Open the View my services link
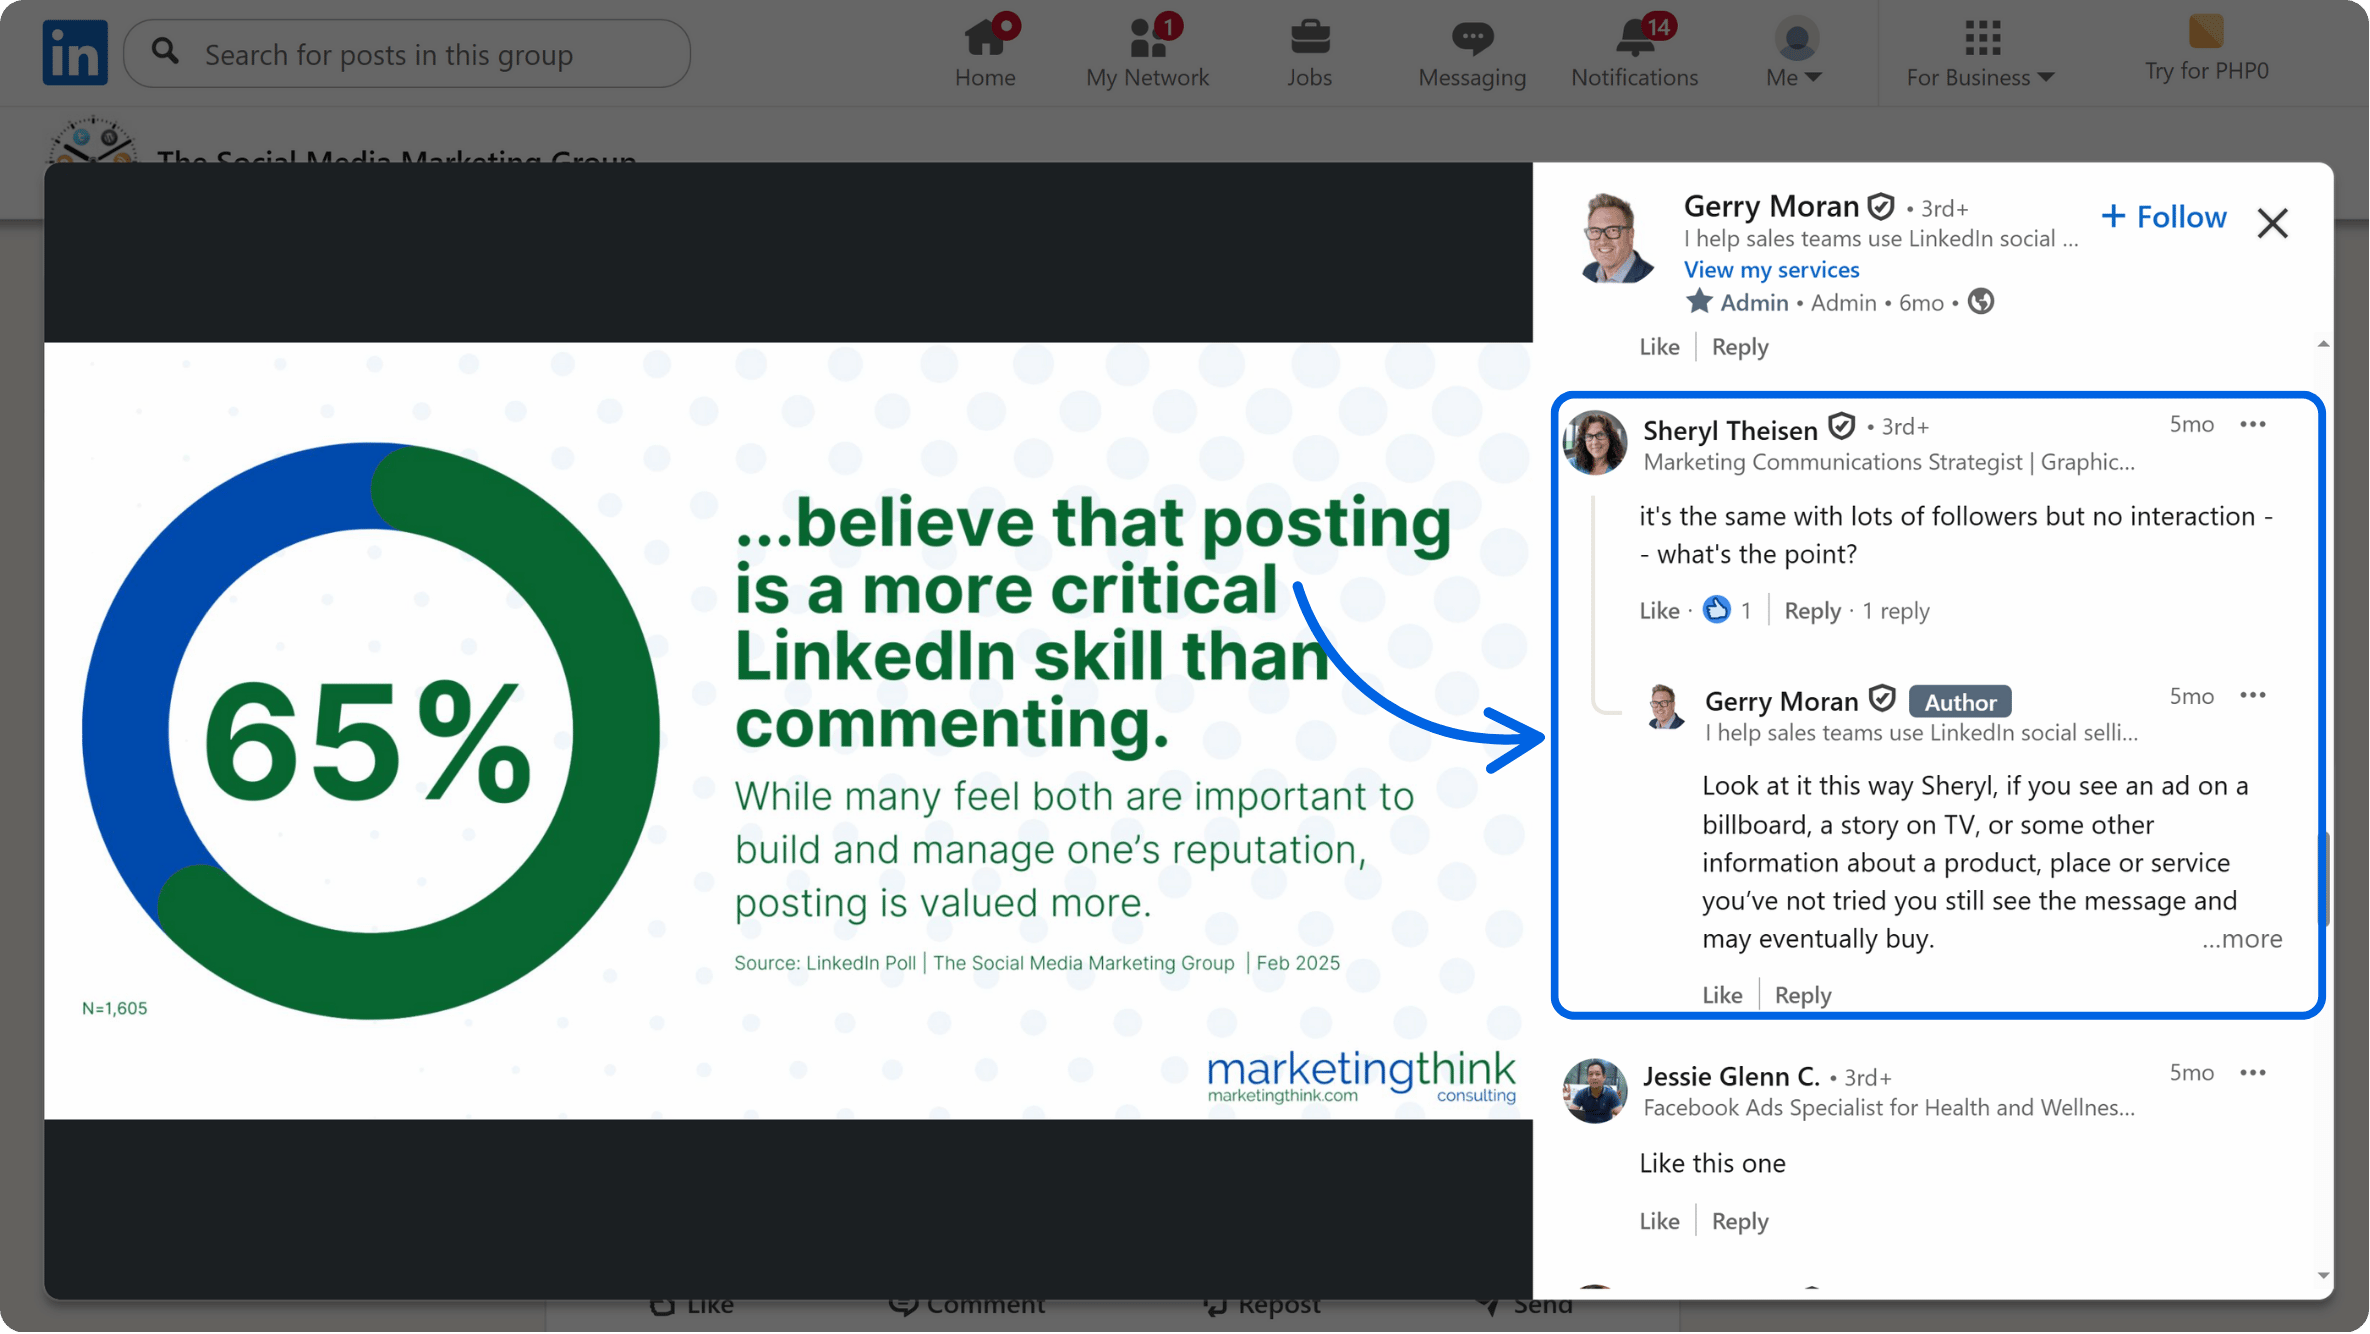 pos(1770,269)
